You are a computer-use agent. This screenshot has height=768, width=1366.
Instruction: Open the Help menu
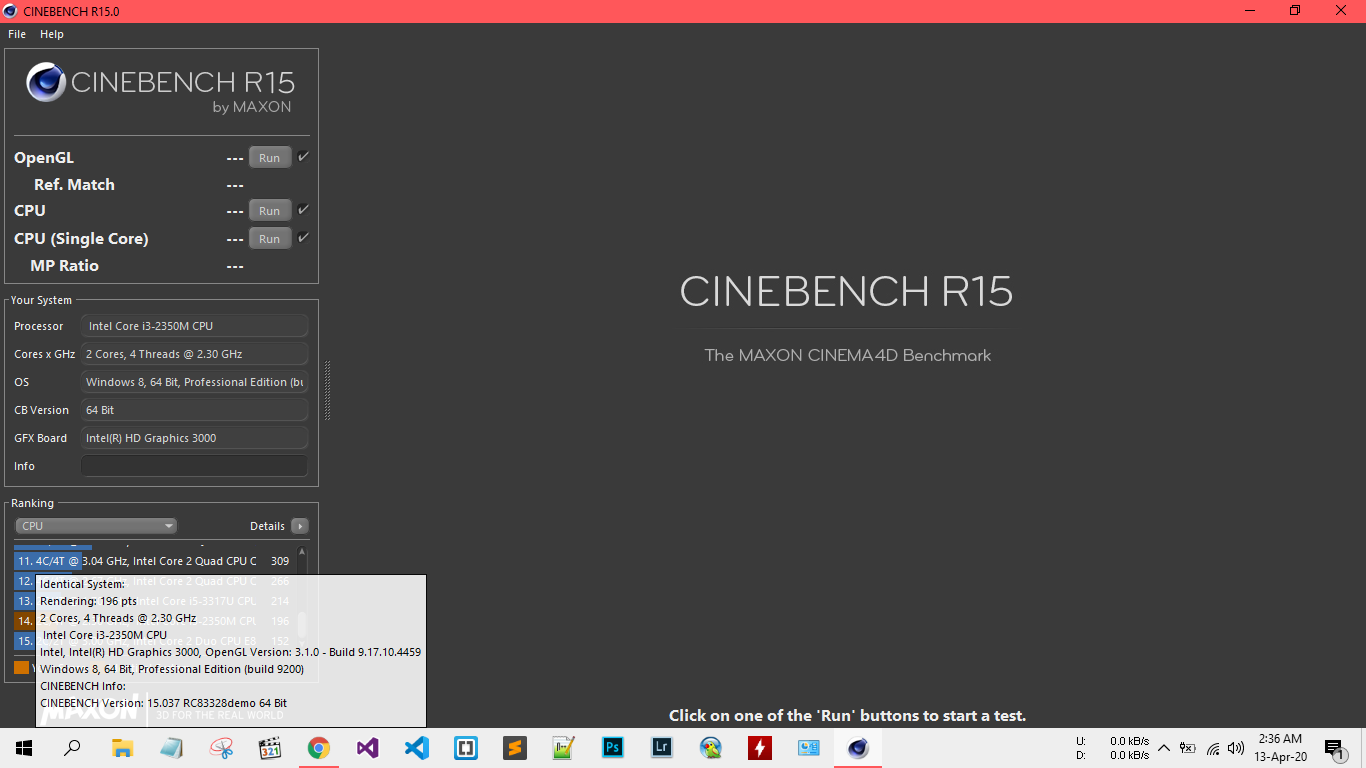[52, 34]
